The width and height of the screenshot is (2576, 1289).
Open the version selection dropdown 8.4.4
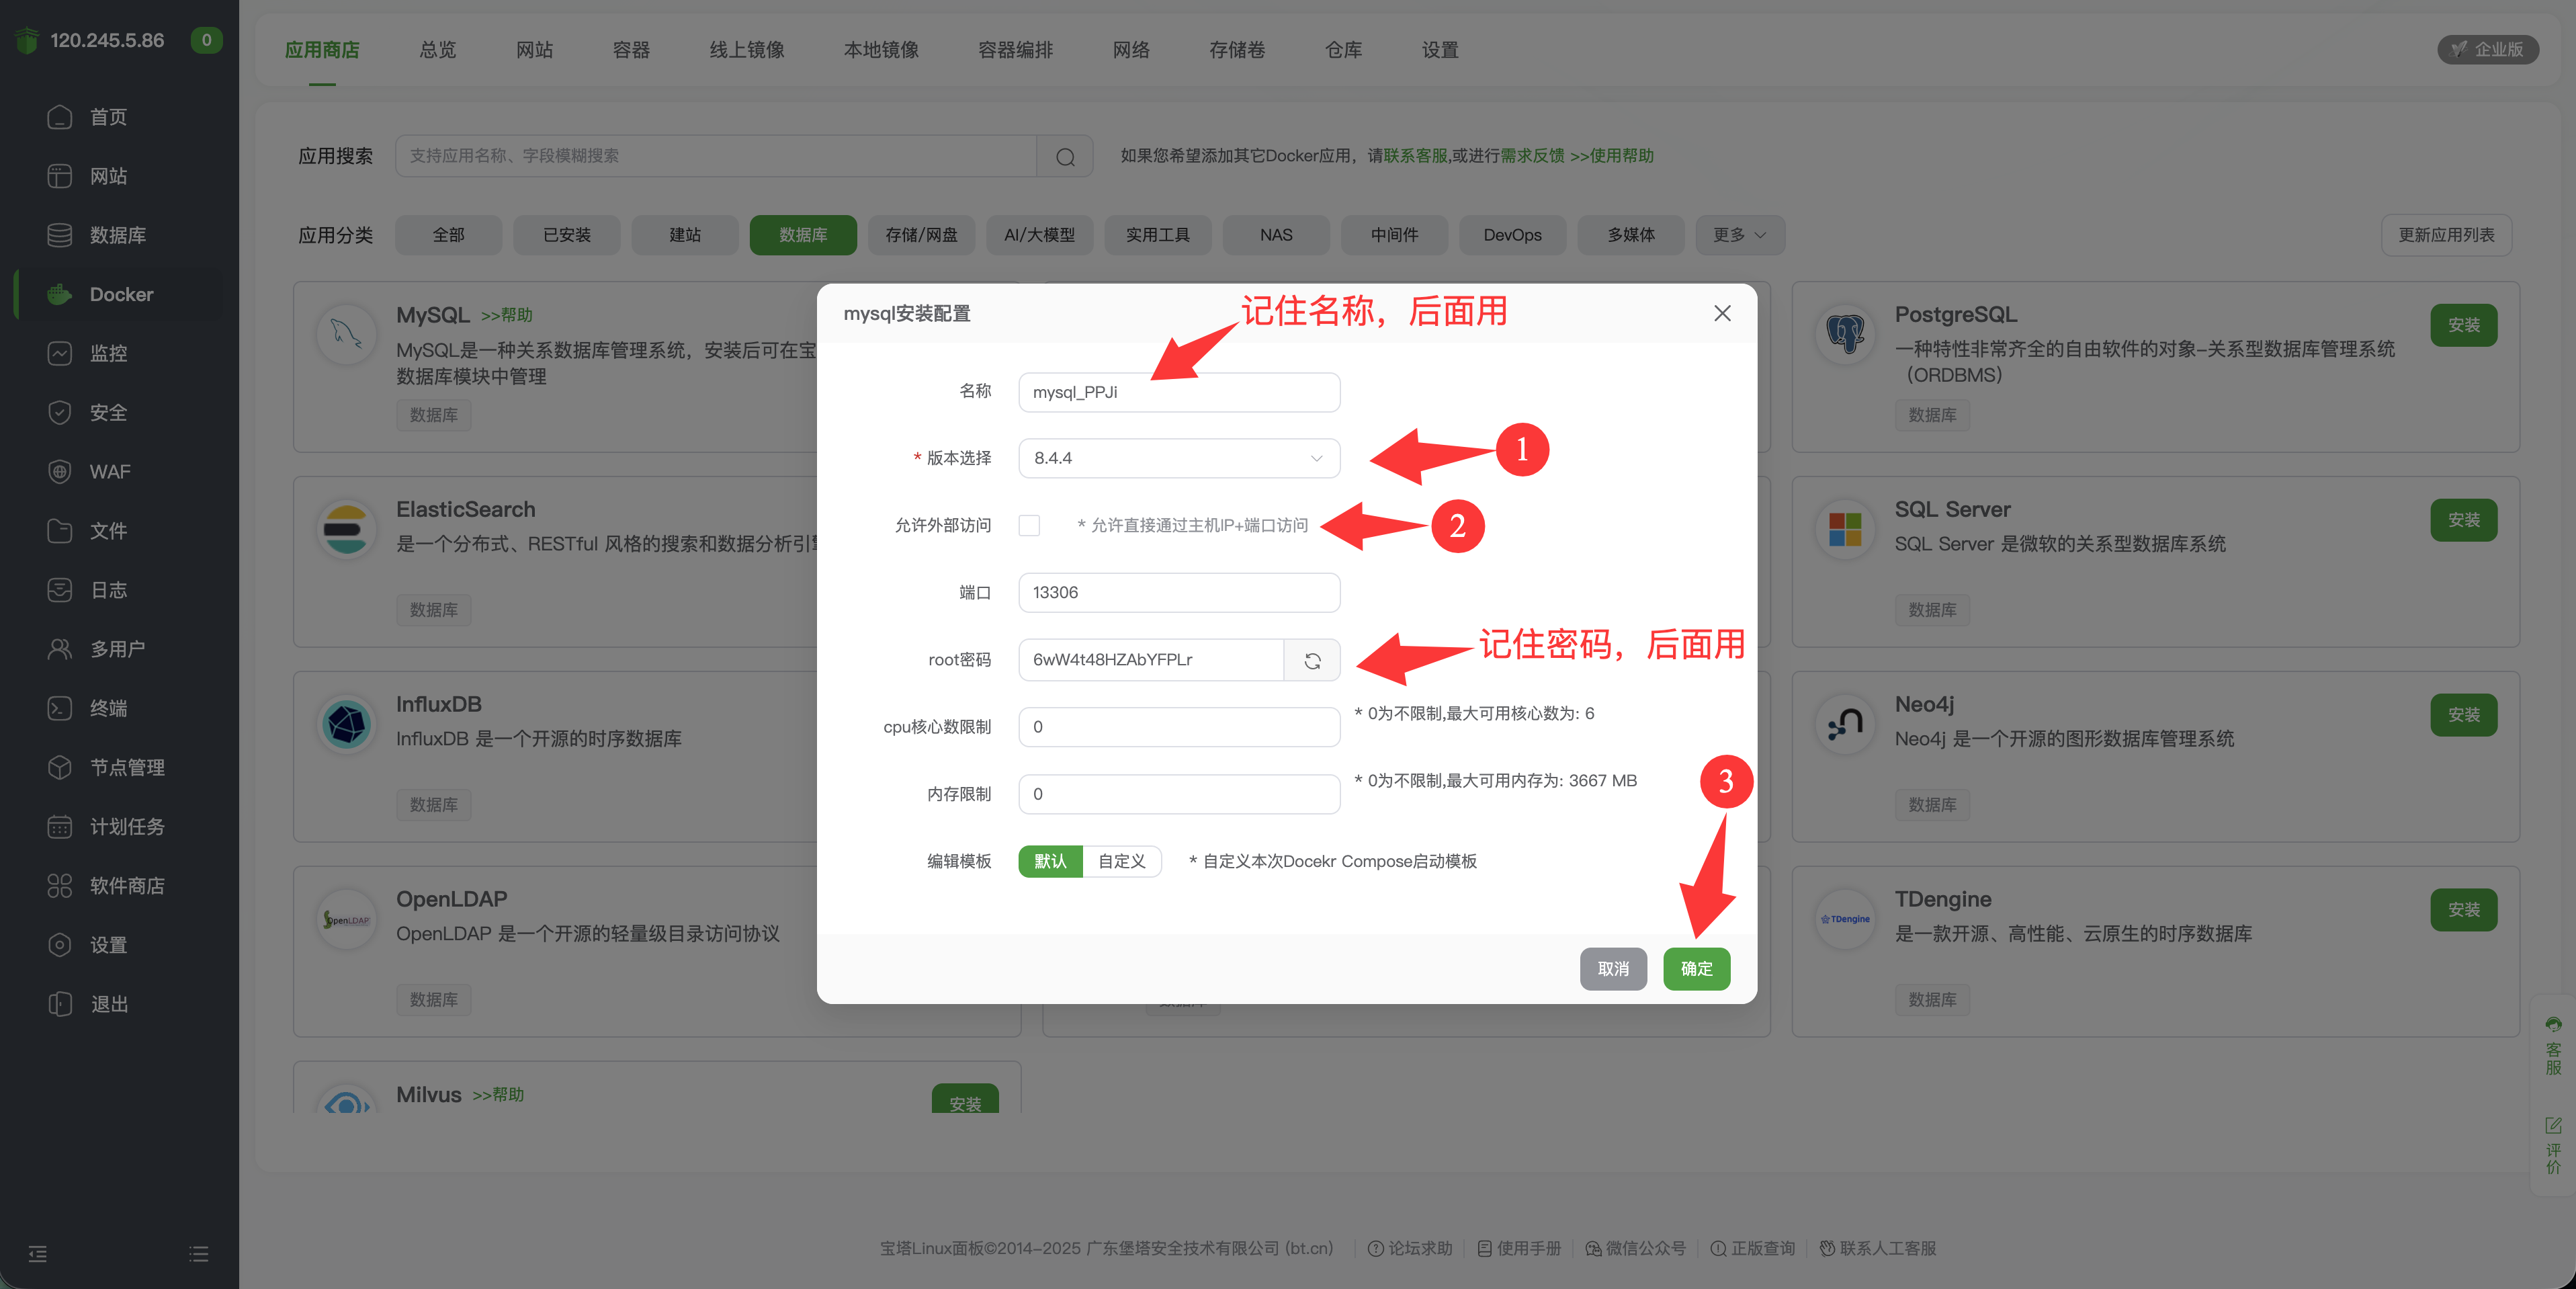[1178, 458]
